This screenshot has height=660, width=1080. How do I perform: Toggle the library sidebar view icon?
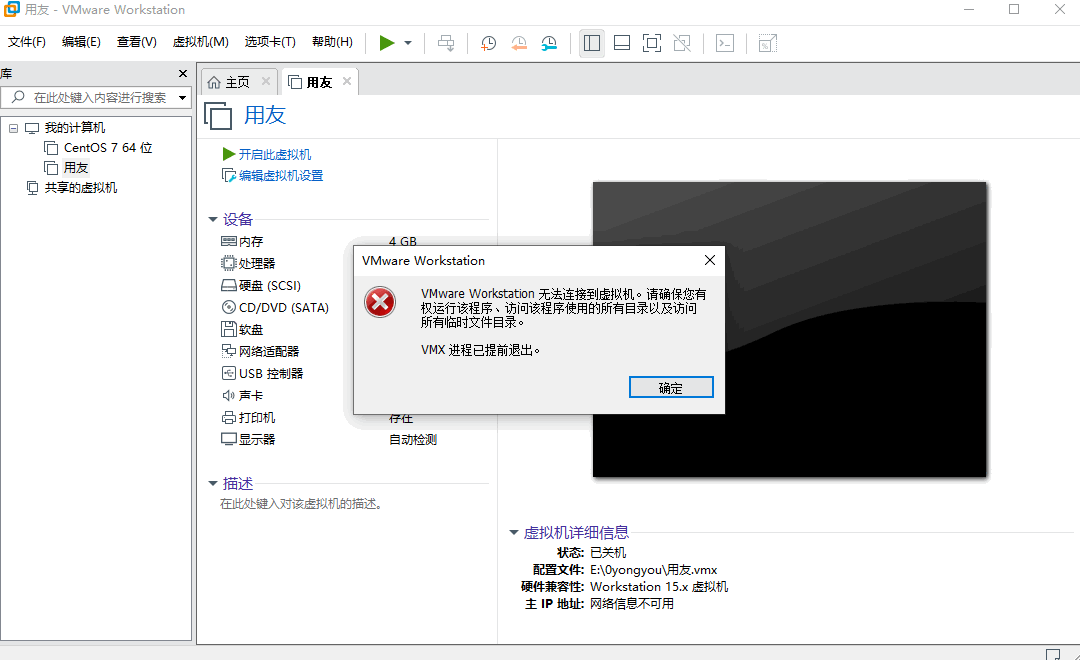coord(592,43)
